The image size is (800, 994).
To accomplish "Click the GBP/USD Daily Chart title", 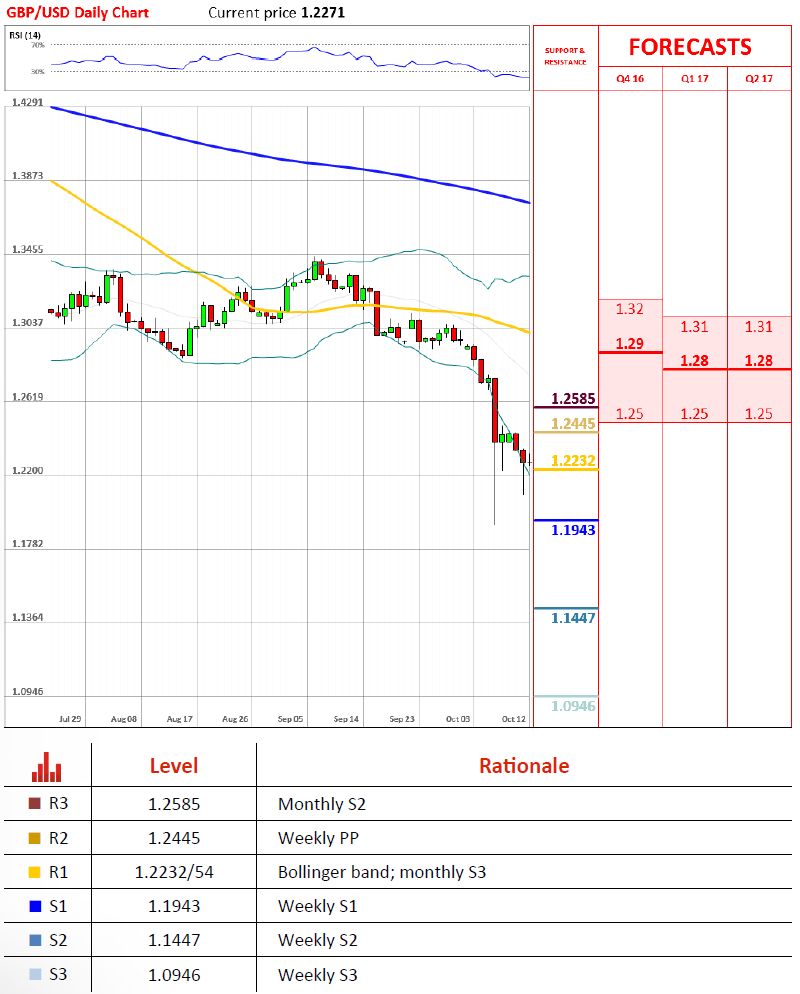I will [x=77, y=13].
